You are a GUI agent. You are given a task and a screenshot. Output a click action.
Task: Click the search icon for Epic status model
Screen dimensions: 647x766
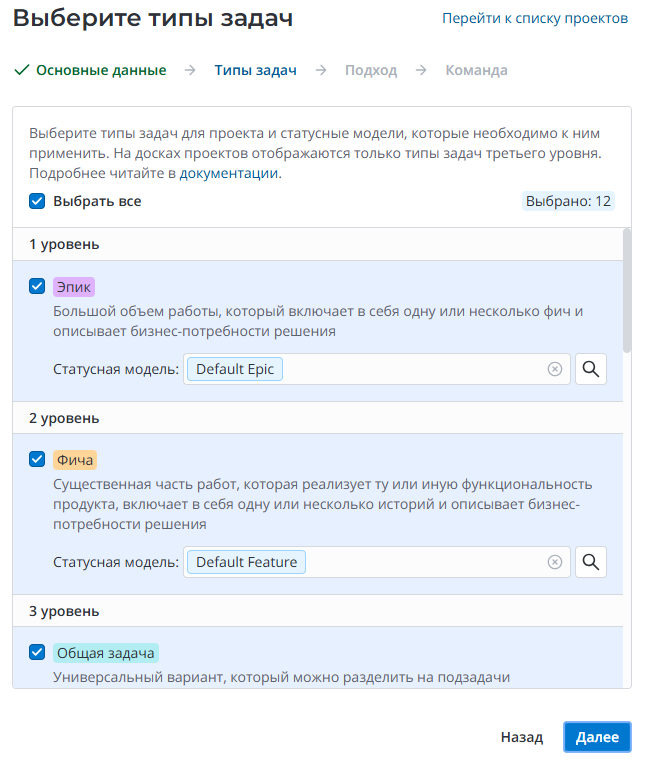tap(591, 369)
